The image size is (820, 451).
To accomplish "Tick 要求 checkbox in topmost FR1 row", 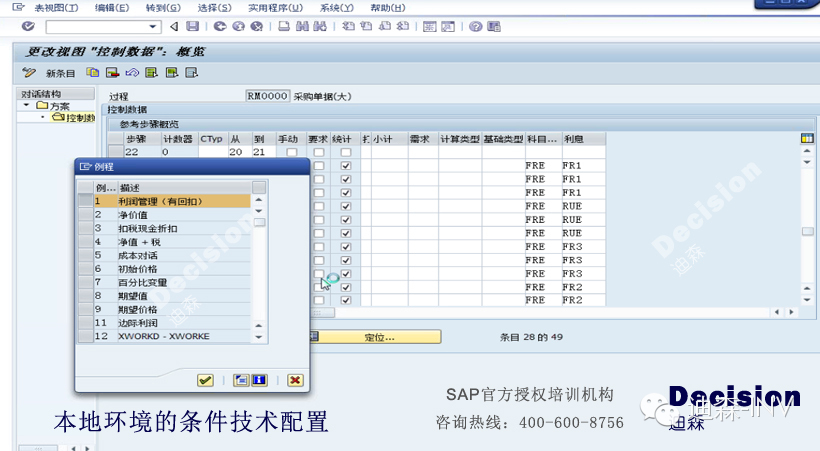I will coord(318,166).
